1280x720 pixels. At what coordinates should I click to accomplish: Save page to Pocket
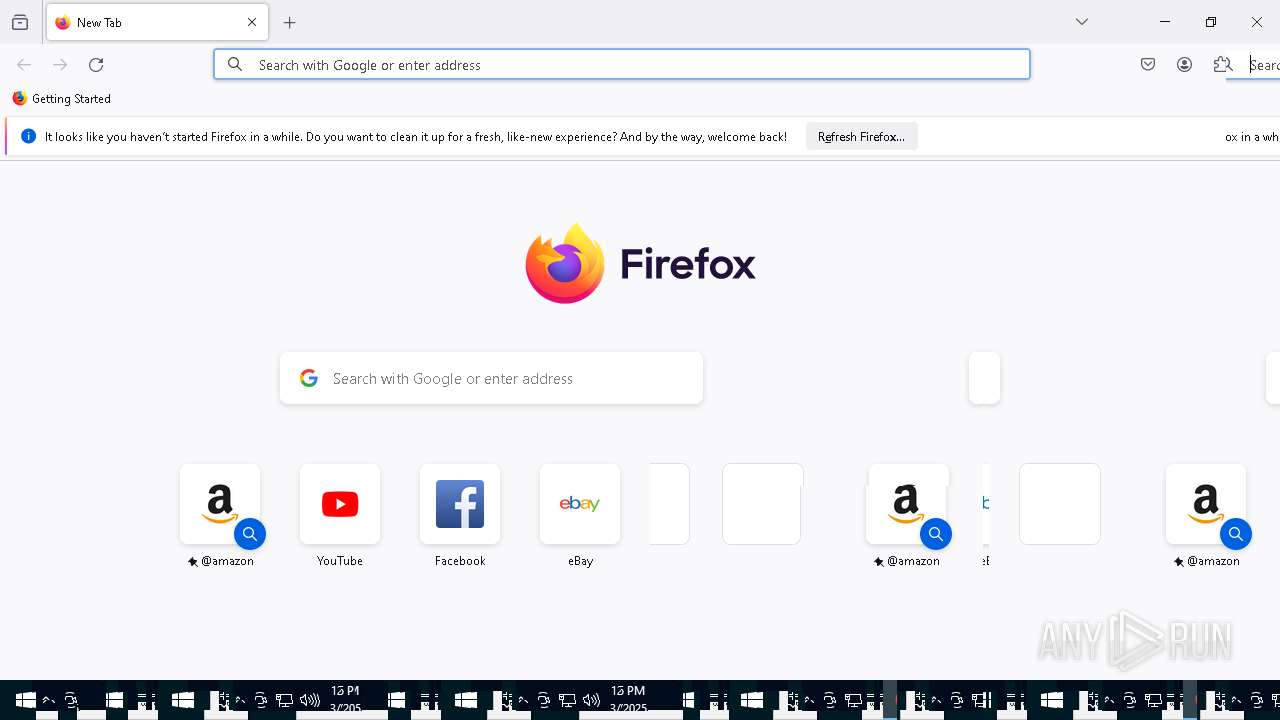coord(1148,65)
